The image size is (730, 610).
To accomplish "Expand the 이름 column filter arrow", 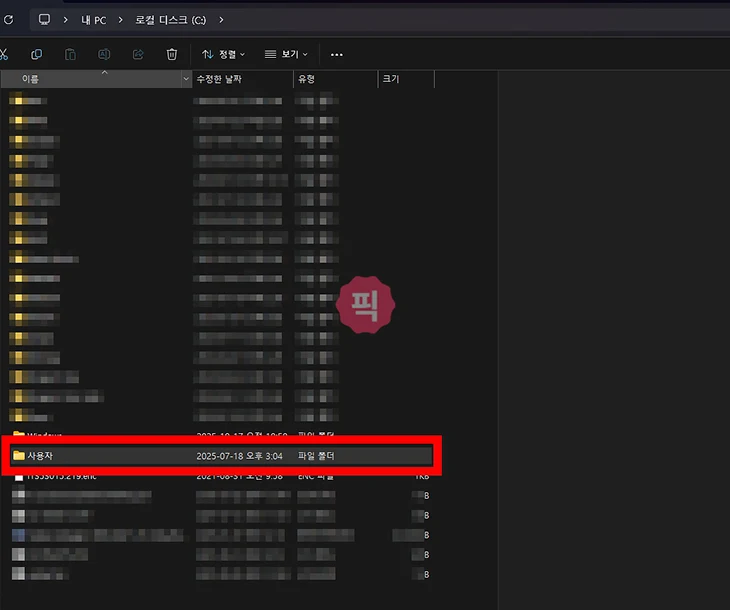I will coord(185,79).
